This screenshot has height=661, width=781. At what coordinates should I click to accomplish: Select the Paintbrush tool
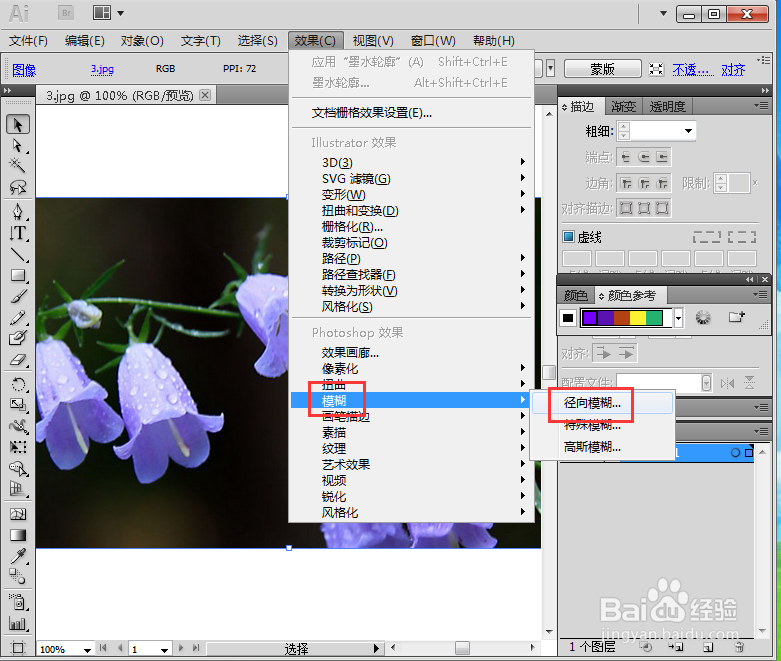tap(18, 296)
